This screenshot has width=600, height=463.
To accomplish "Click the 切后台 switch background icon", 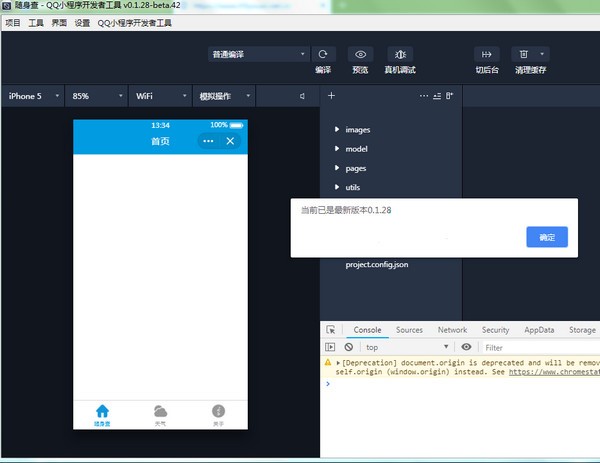I will click(487, 54).
